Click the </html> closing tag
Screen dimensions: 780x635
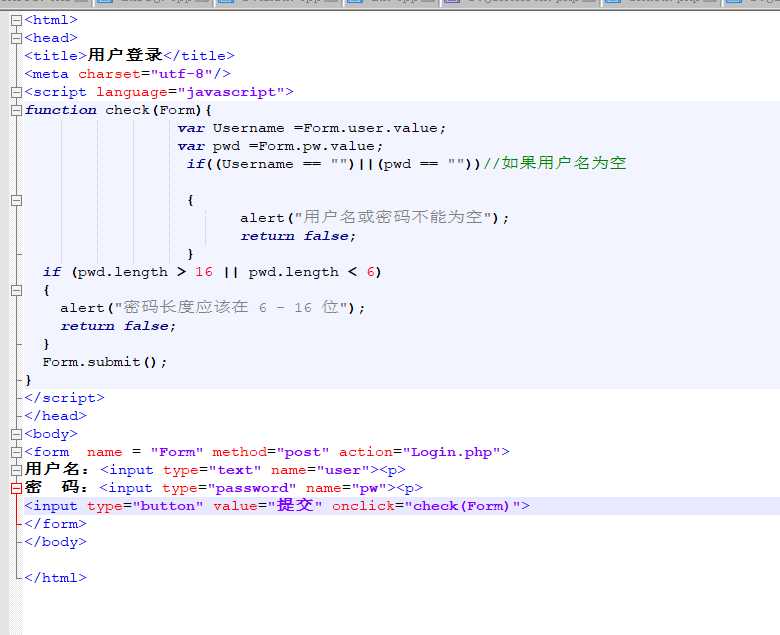[56, 578]
